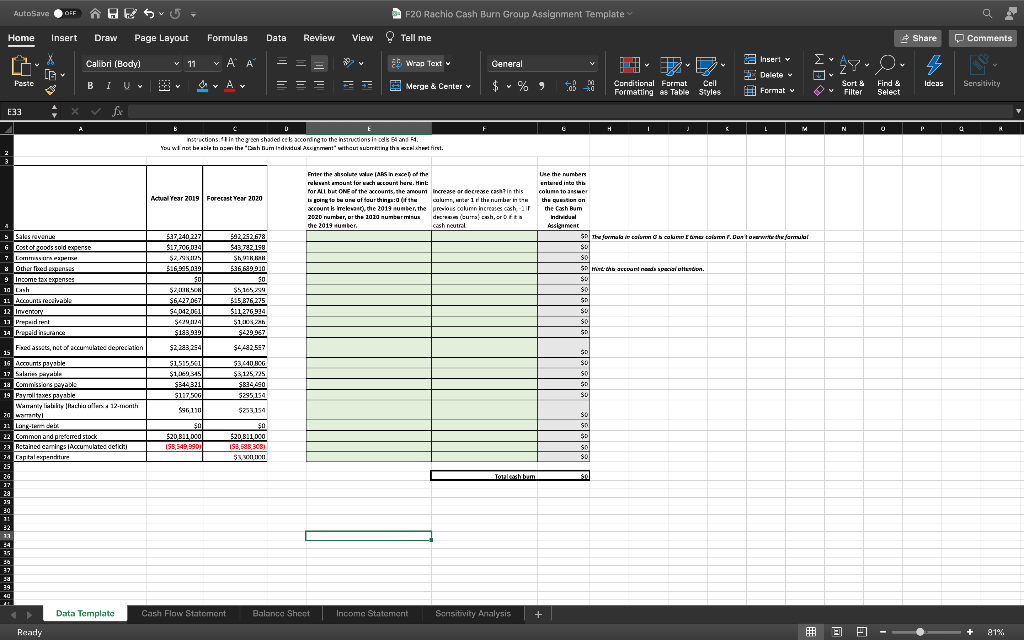This screenshot has width=1024, height=640.
Task: Click the Share button
Action: [x=918, y=38]
